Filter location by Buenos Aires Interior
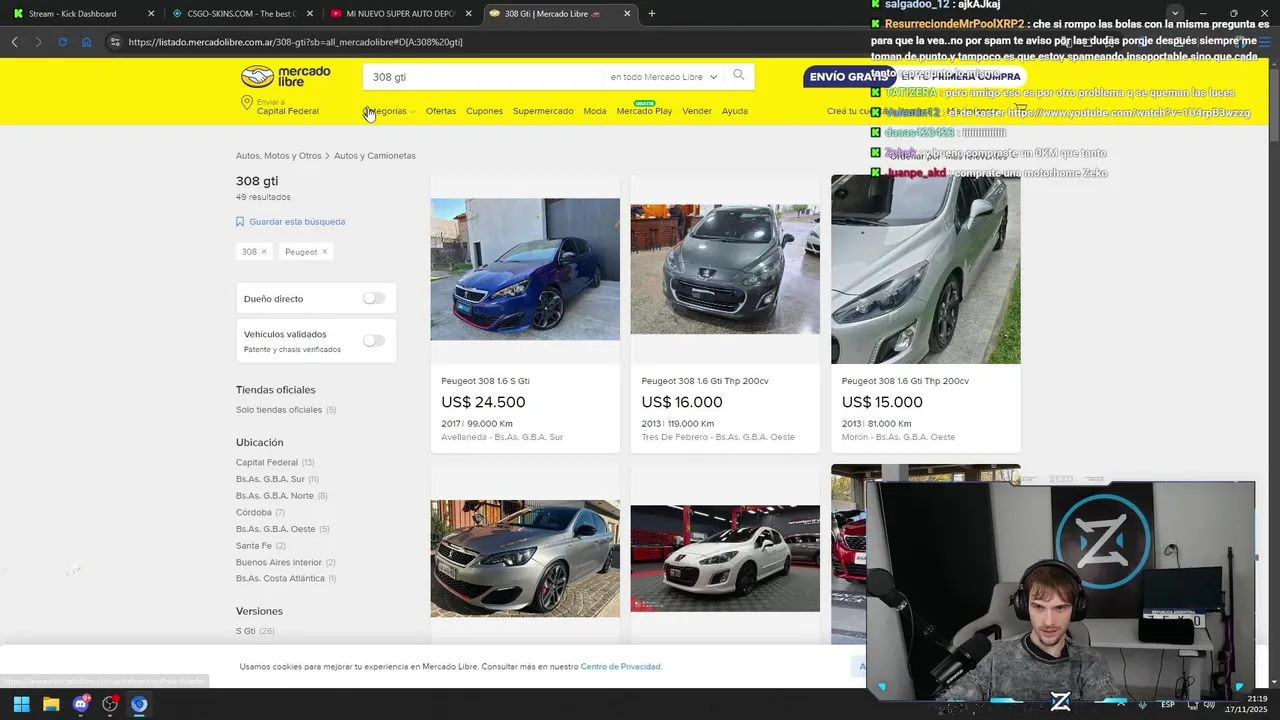This screenshot has width=1280, height=720. [x=279, y=562]
